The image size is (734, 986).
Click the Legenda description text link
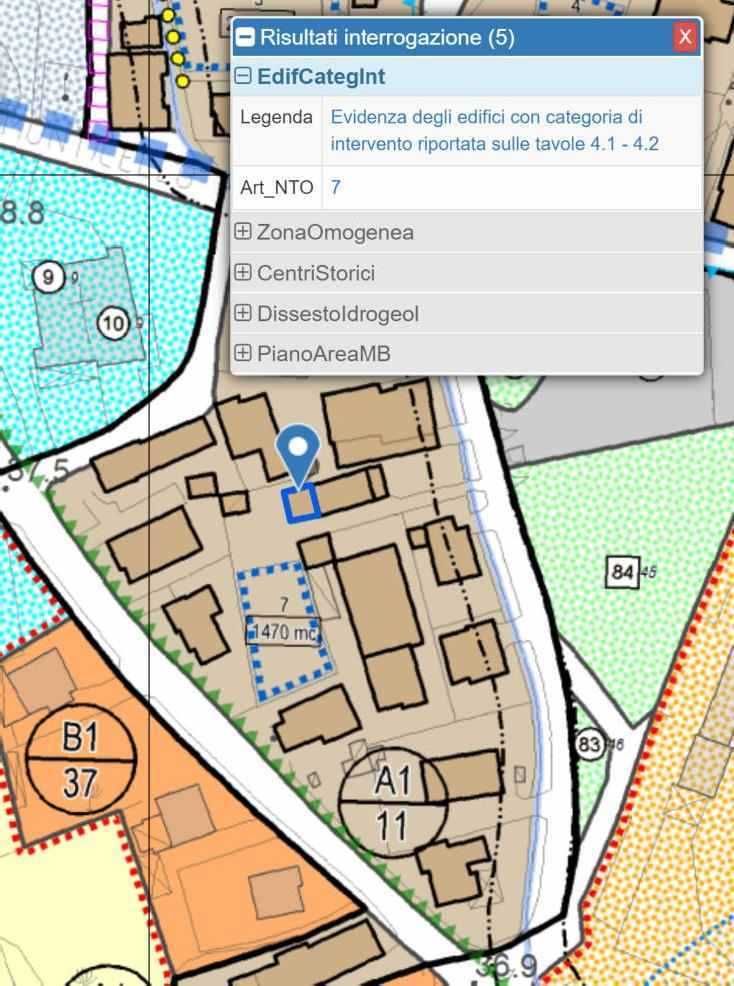(x=494, y=130)
